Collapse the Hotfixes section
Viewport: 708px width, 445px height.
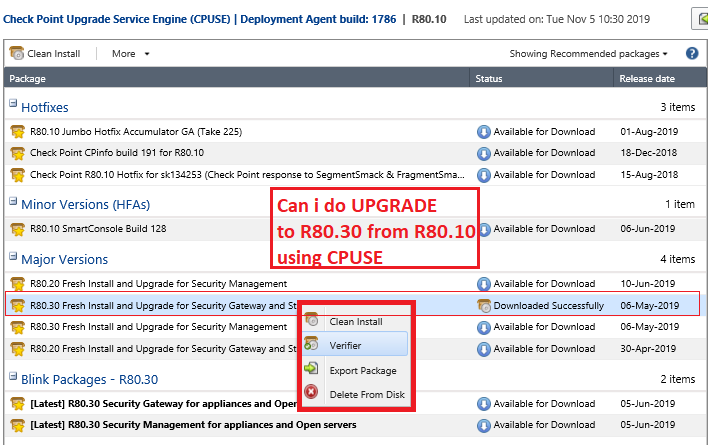coord(13,103)
